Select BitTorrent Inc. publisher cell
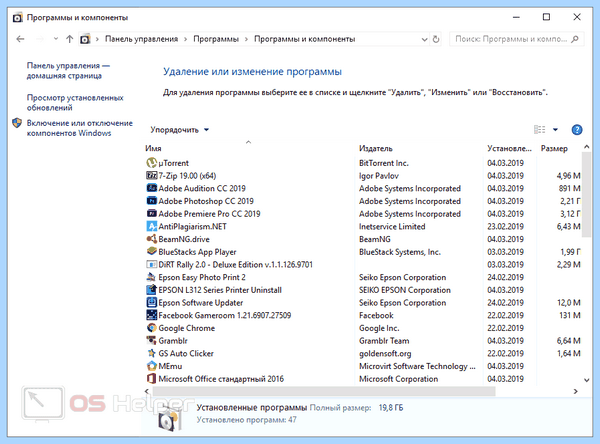 pos(384,163)
